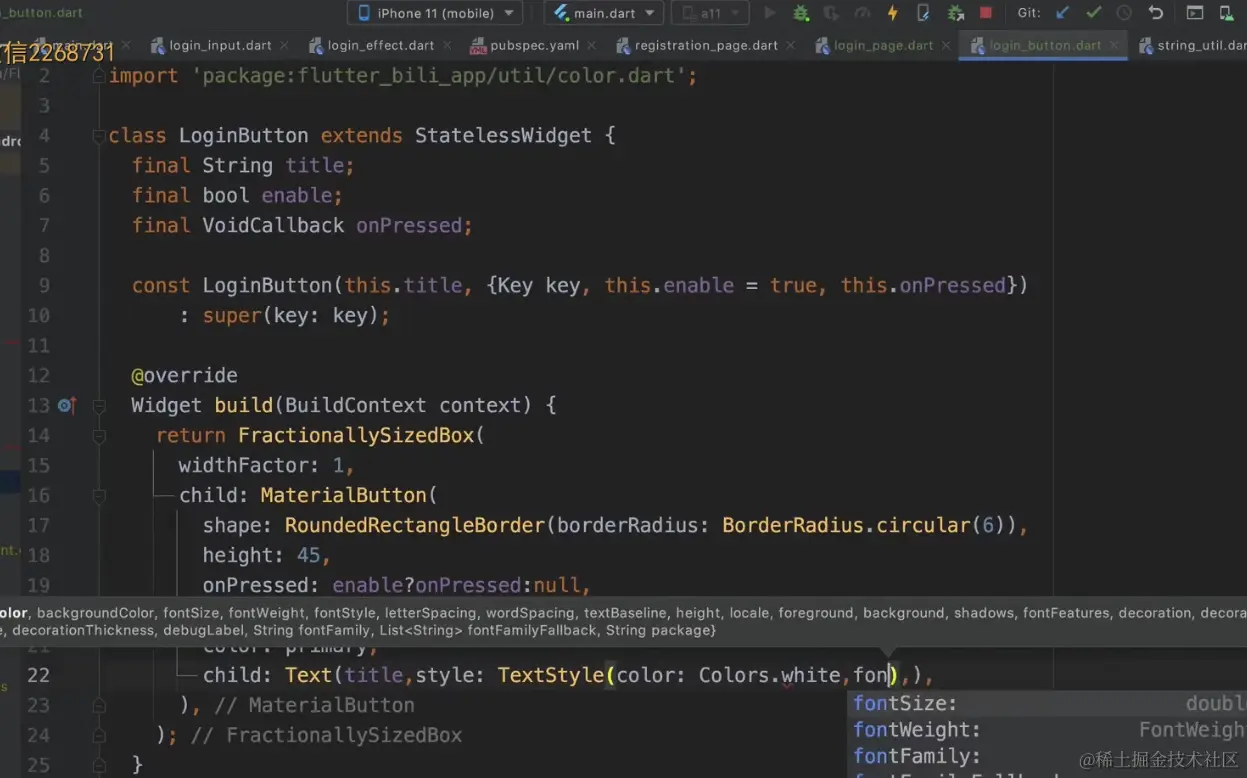
Task: Click the BuildContext context parameter
Action: pos(408,405)
